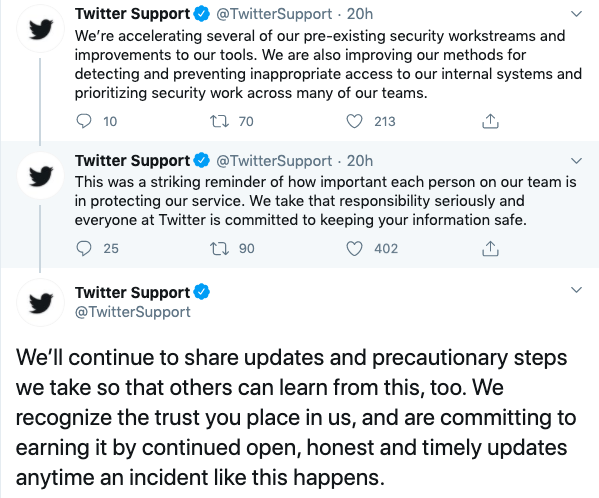This screenshot has height=498, width=599.
Task: Reply to the tweet with 25 replies
Action: click(x=84, y=248)
